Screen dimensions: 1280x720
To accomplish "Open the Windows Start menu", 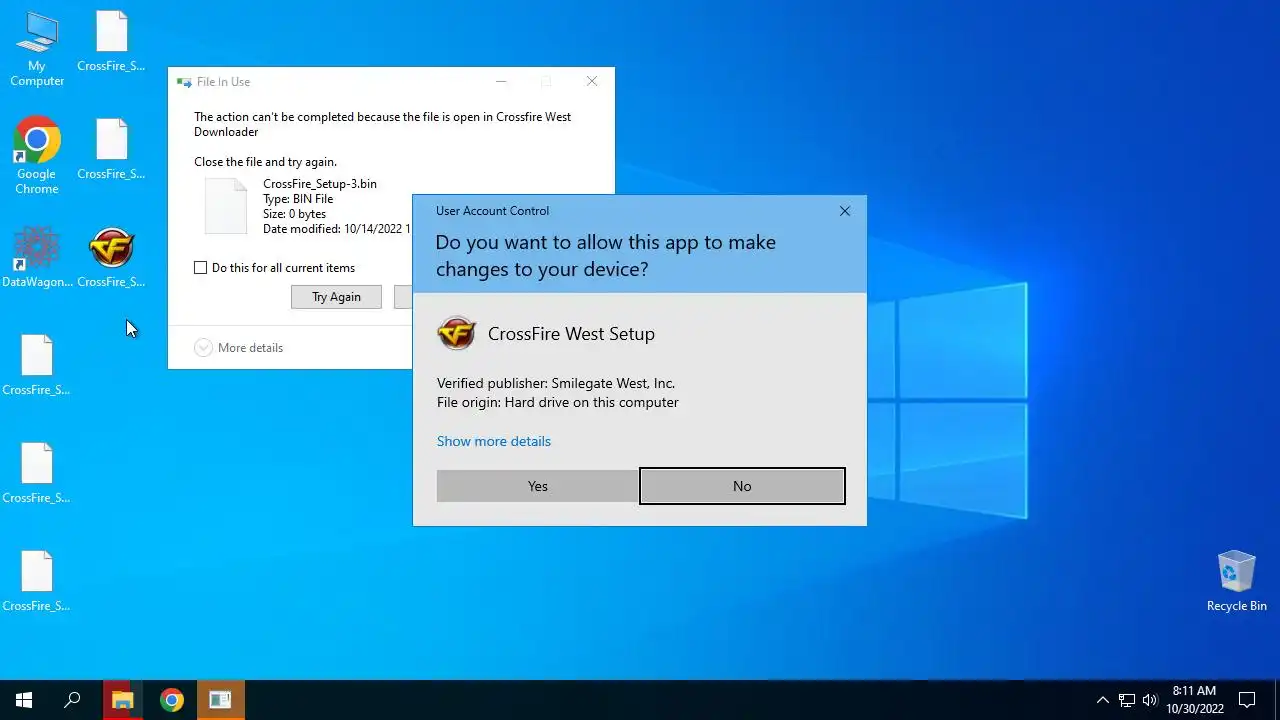I will pyautogui.click(x=24, y=700).
